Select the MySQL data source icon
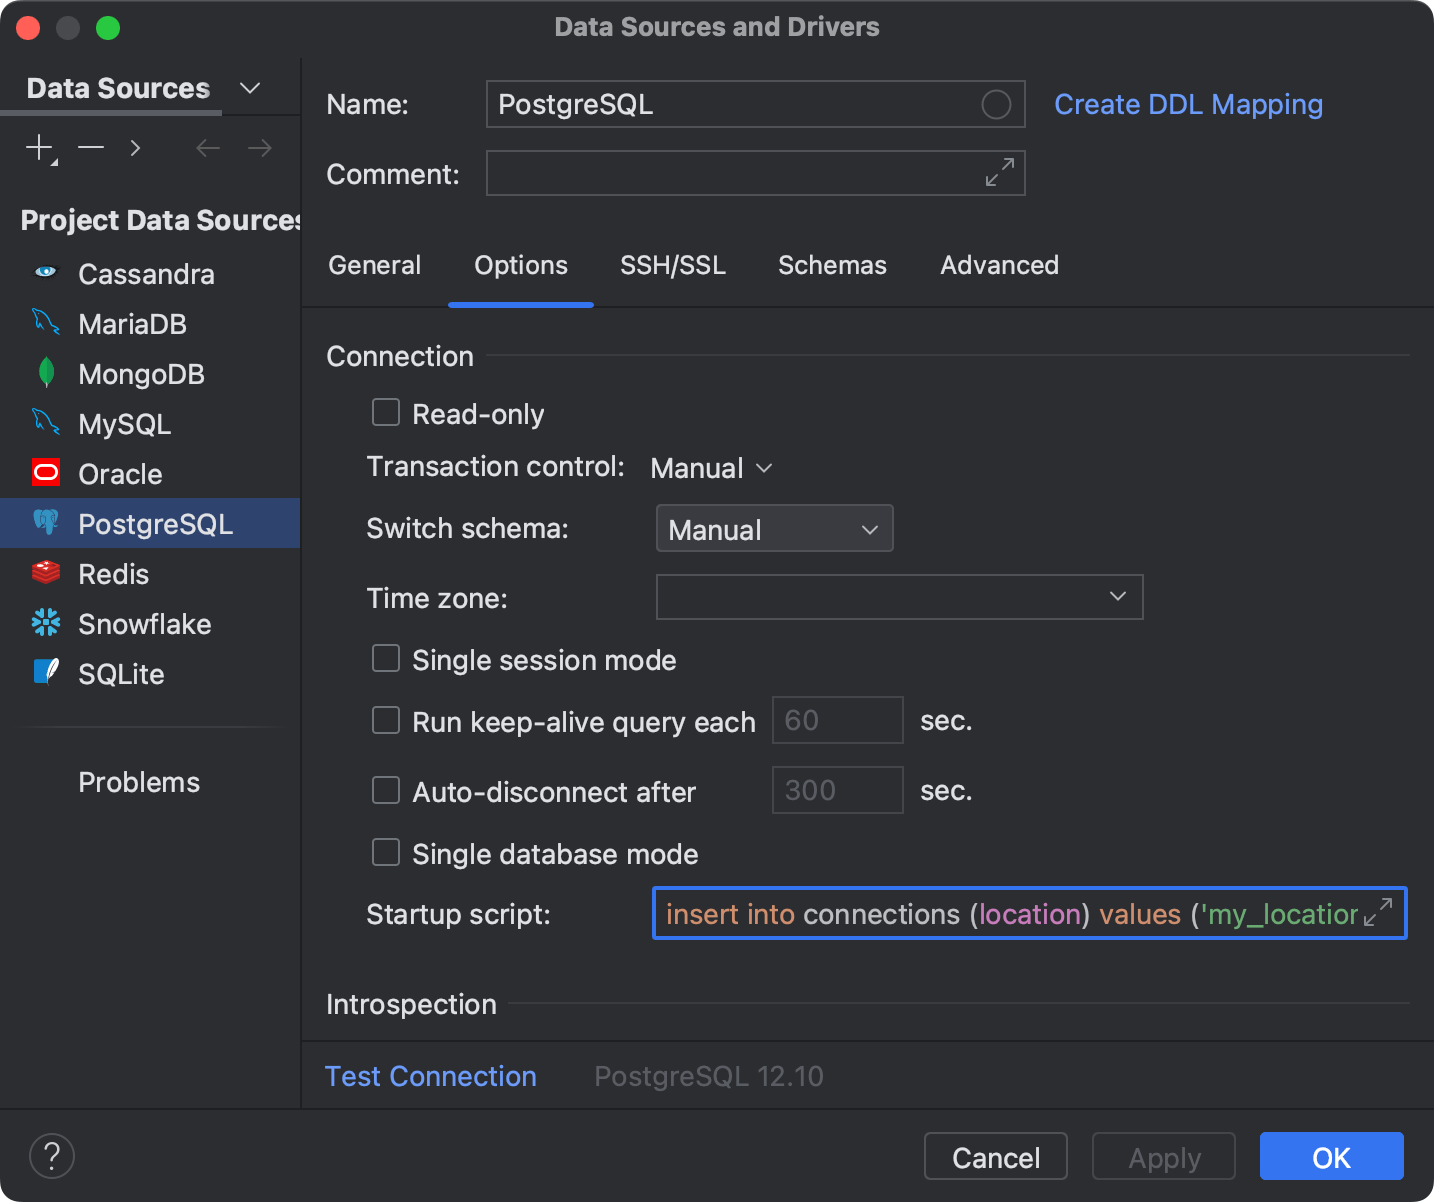1434x1202 pixels. (45, 422)
